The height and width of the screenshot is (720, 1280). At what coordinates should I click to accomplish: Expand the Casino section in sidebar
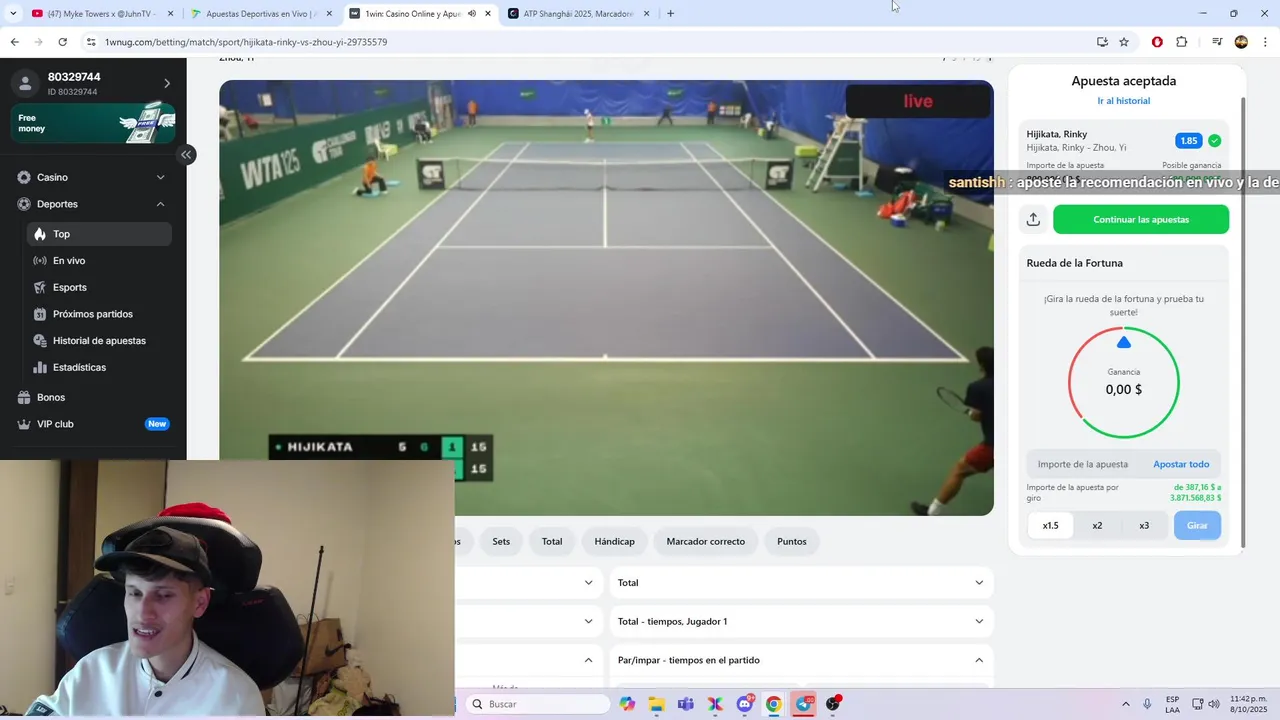(93, 177)
